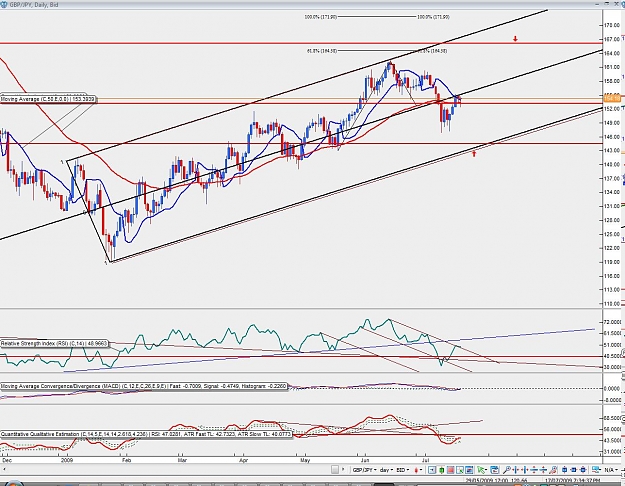Click the 2009 label on date axis
This screenshot has width=625, height=486.
(67, 460)
